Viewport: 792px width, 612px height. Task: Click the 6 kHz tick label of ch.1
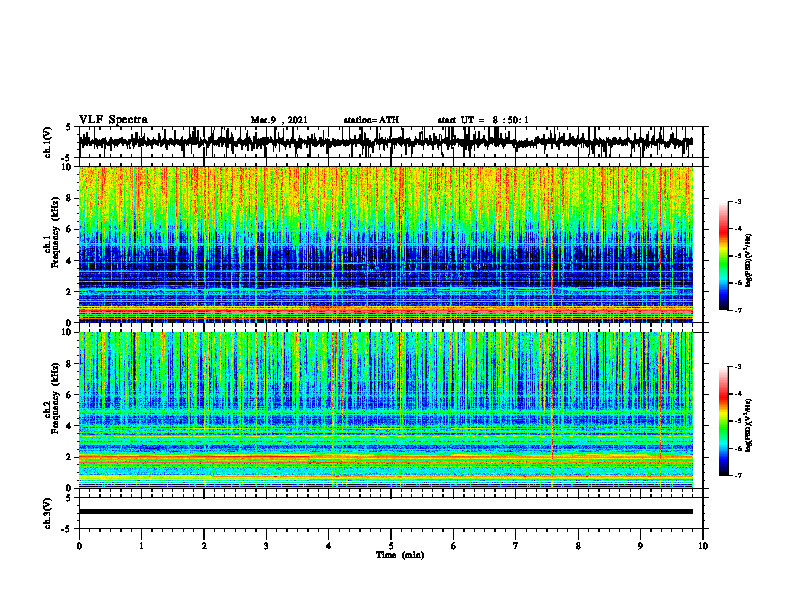[69, 229]
